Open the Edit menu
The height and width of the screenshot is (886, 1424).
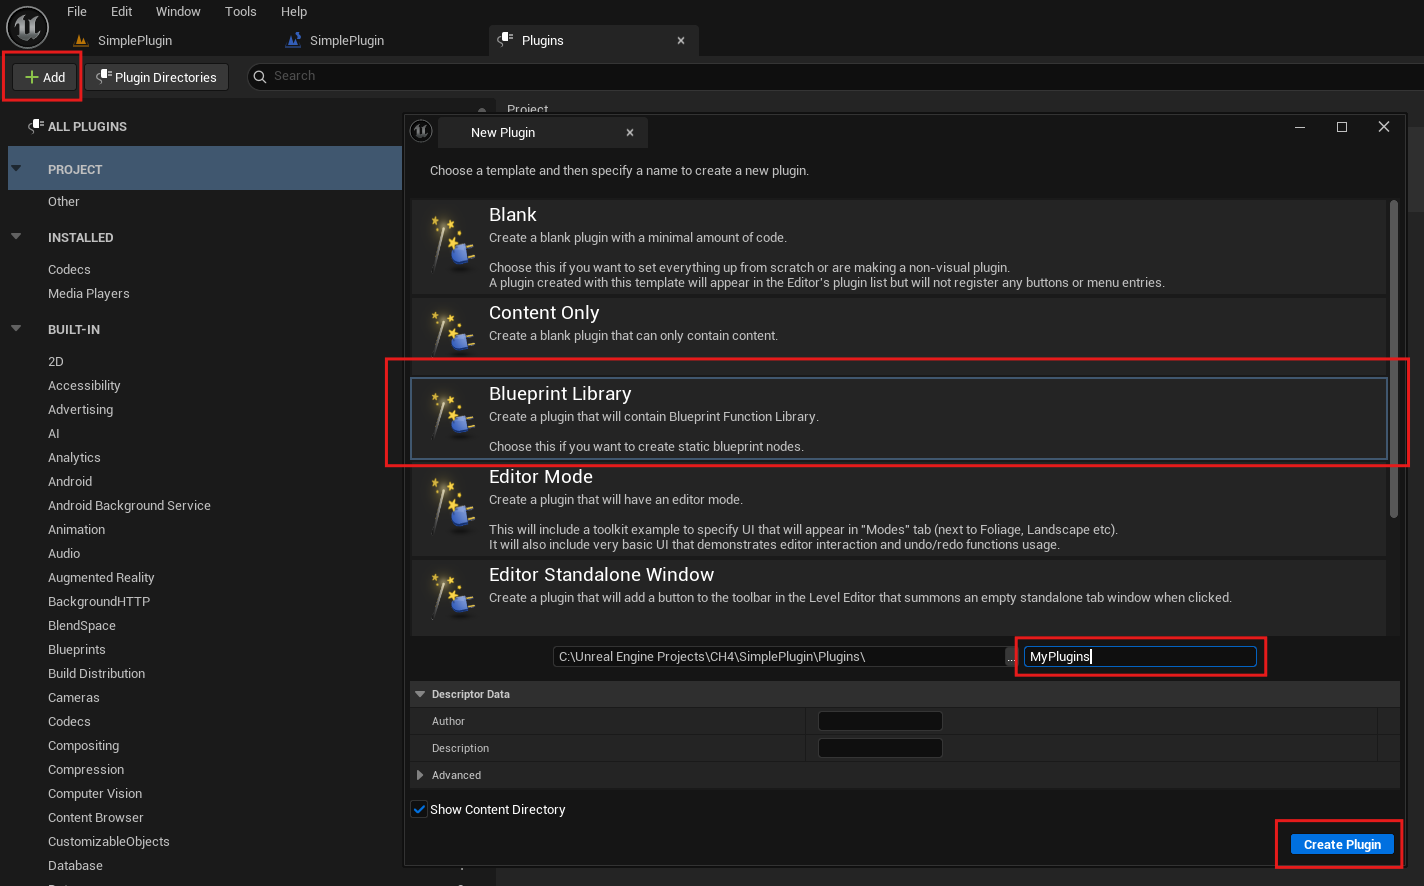tap(122, 11)
